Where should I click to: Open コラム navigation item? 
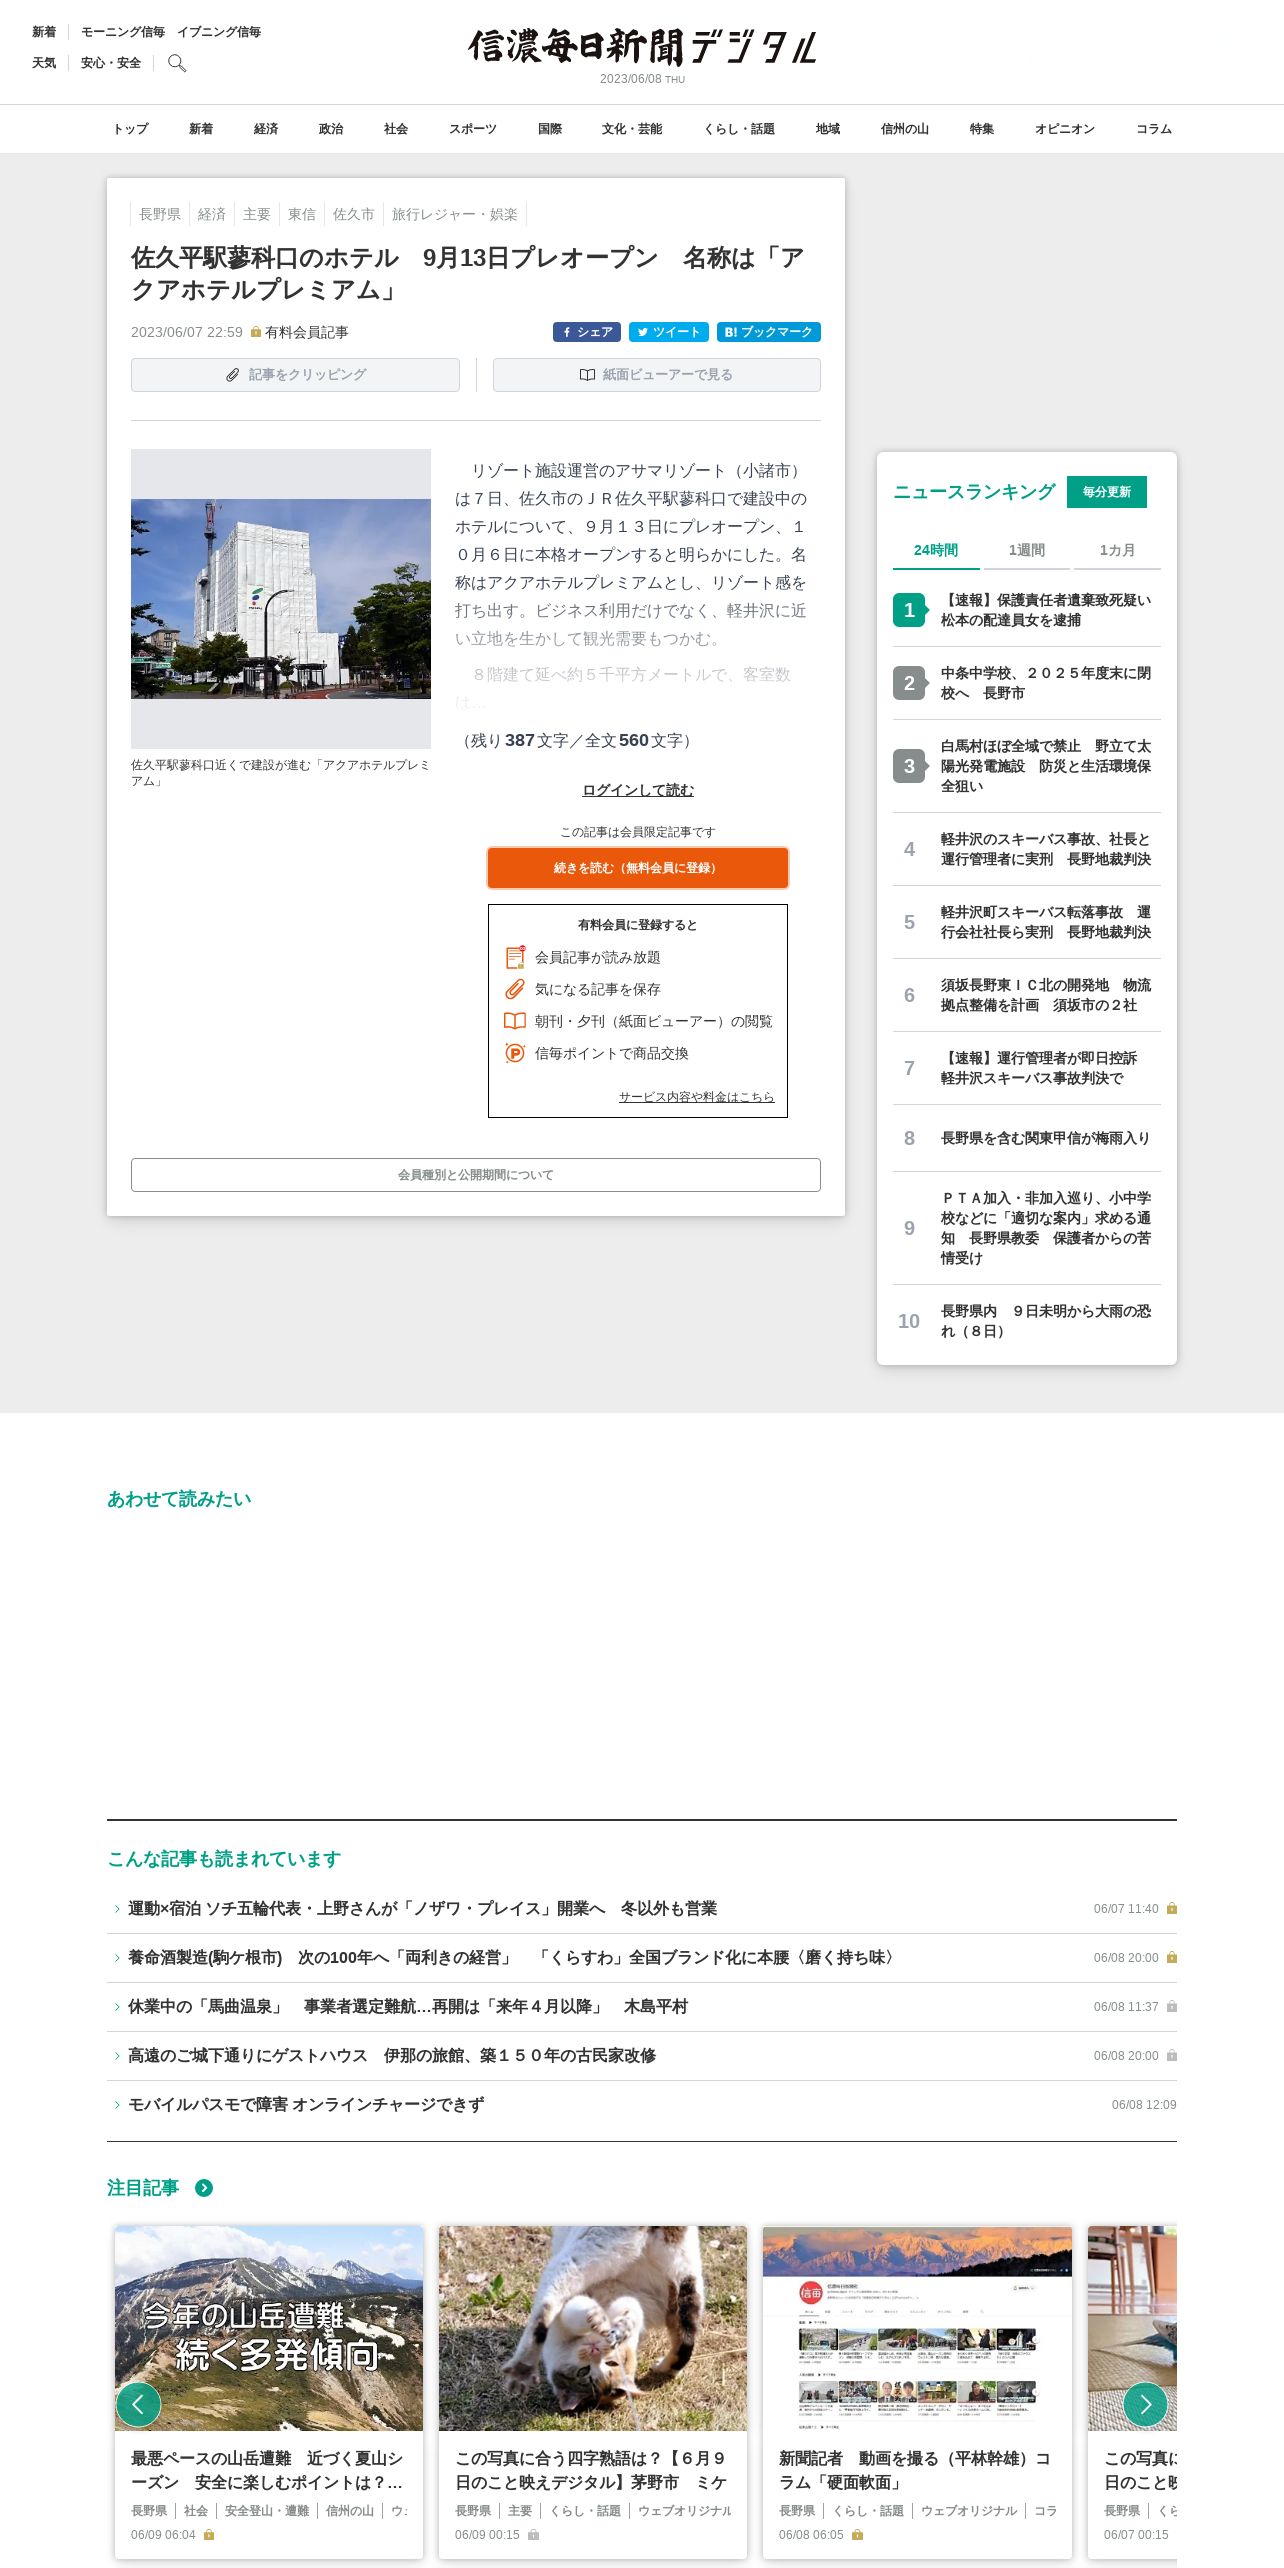coord(1154,129)
